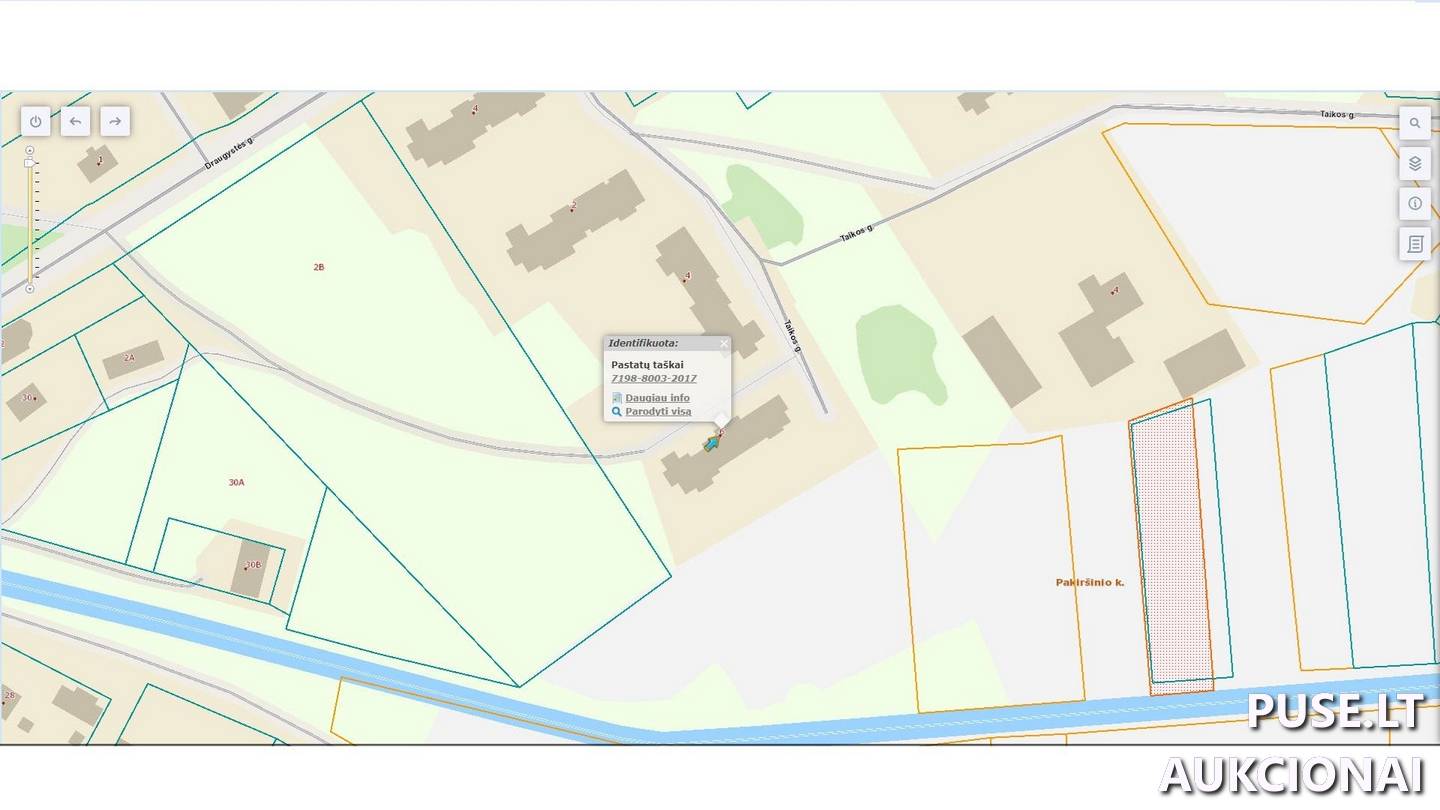The height and width of the screenshot is (810, 1440).
Task: Go to next map extent arrow
Action: pos(115,121)
